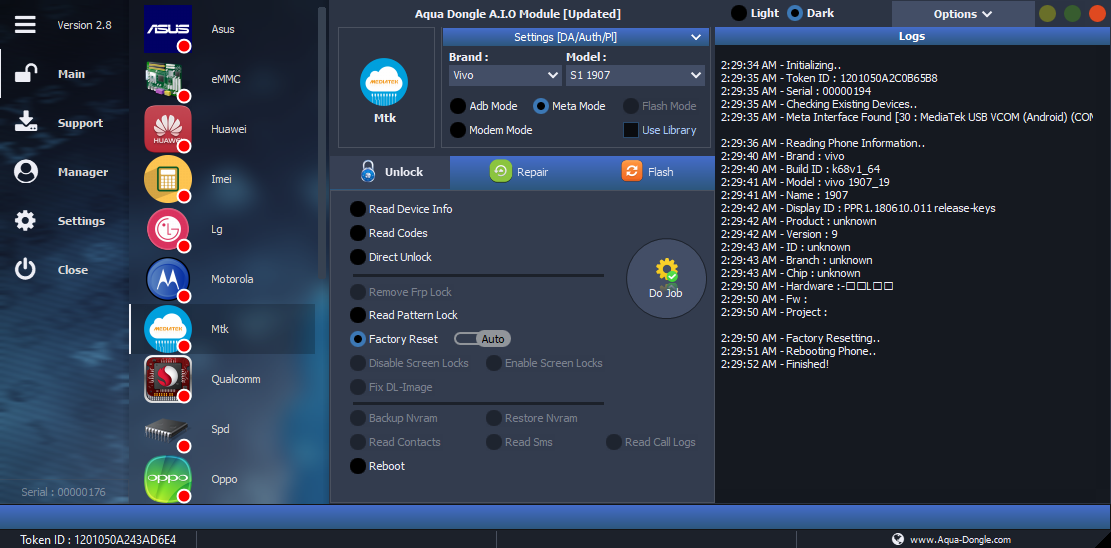Screen dimensions: 1111x548
Task: Switch to the Repair tab
Action: tap(519, 172)
